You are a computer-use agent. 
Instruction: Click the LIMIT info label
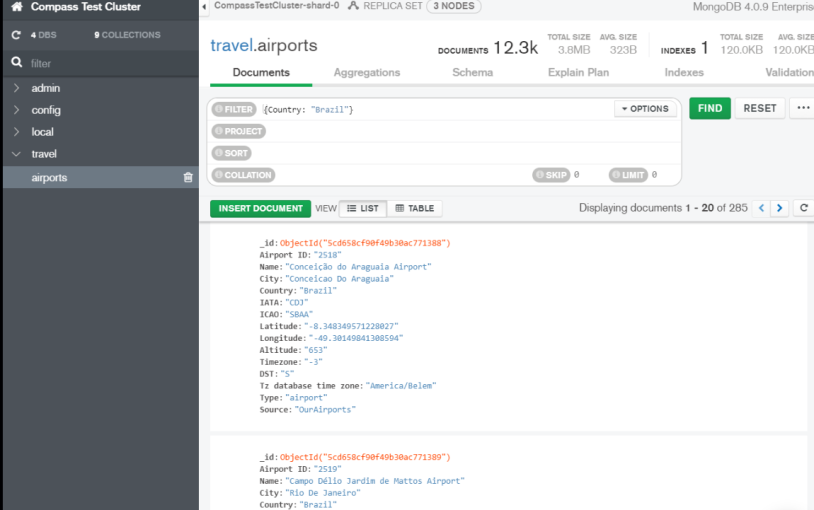pyautogui.click(x=628, y=175)
